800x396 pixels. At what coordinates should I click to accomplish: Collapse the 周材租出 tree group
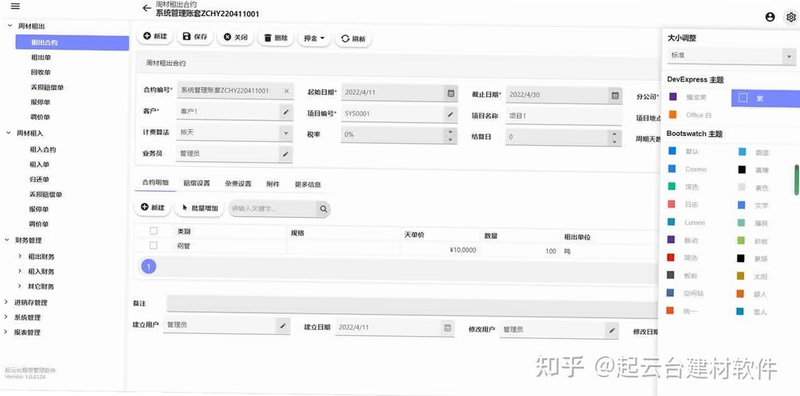point(9,26)
